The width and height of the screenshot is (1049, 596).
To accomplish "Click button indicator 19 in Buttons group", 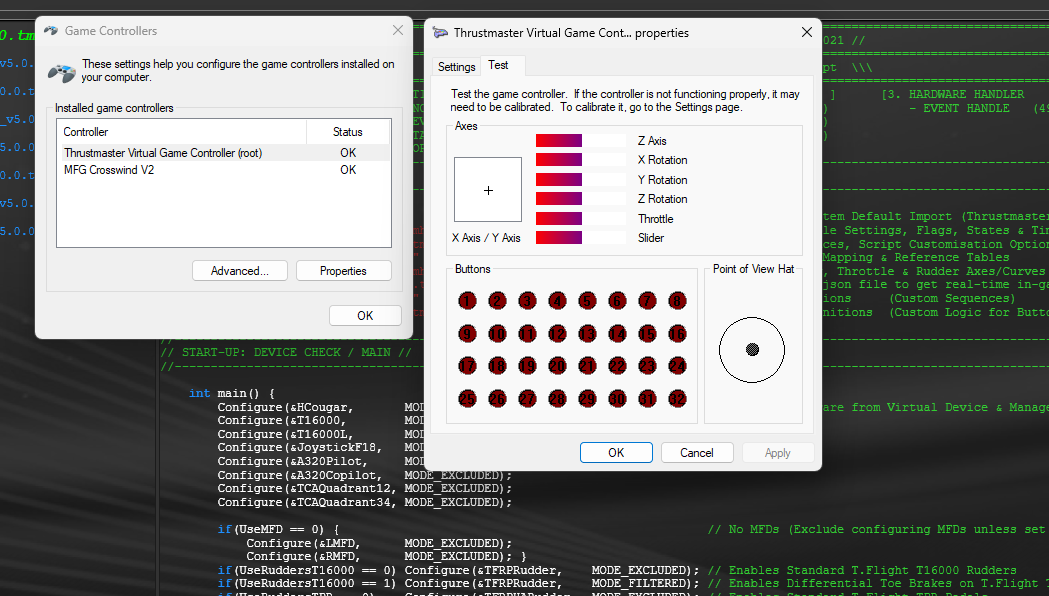I will tap(527, 366).
